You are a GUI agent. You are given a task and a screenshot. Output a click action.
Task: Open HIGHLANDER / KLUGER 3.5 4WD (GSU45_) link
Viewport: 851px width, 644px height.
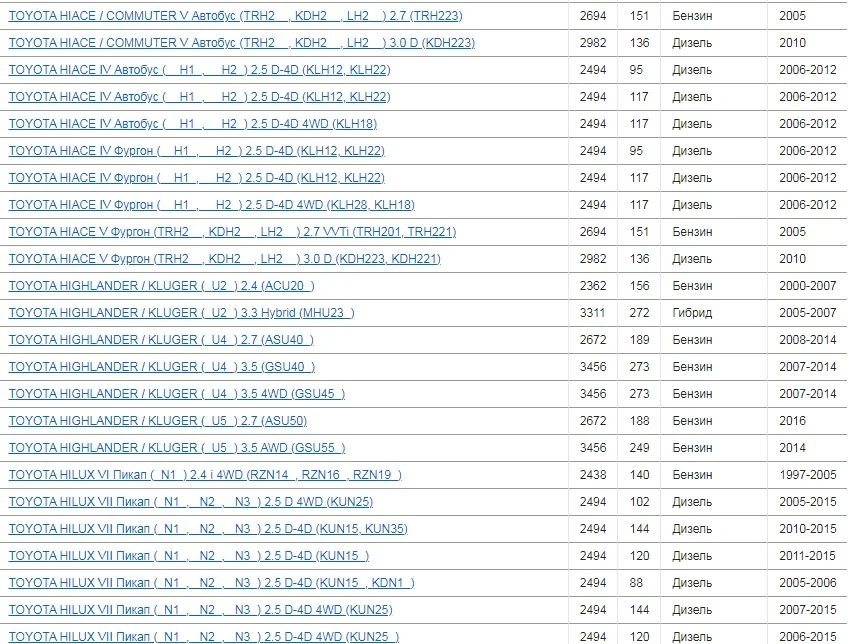coord(177,394)
